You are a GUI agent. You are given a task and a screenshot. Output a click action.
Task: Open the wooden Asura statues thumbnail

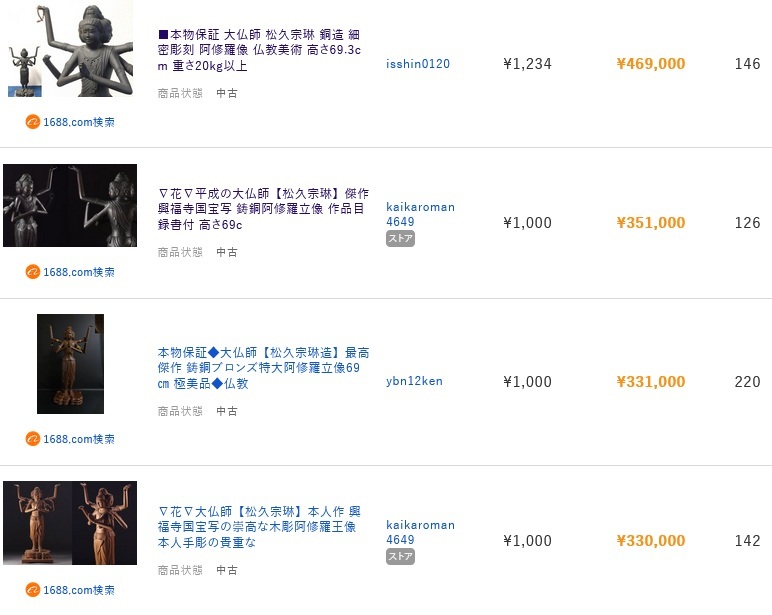coord(70,523)
